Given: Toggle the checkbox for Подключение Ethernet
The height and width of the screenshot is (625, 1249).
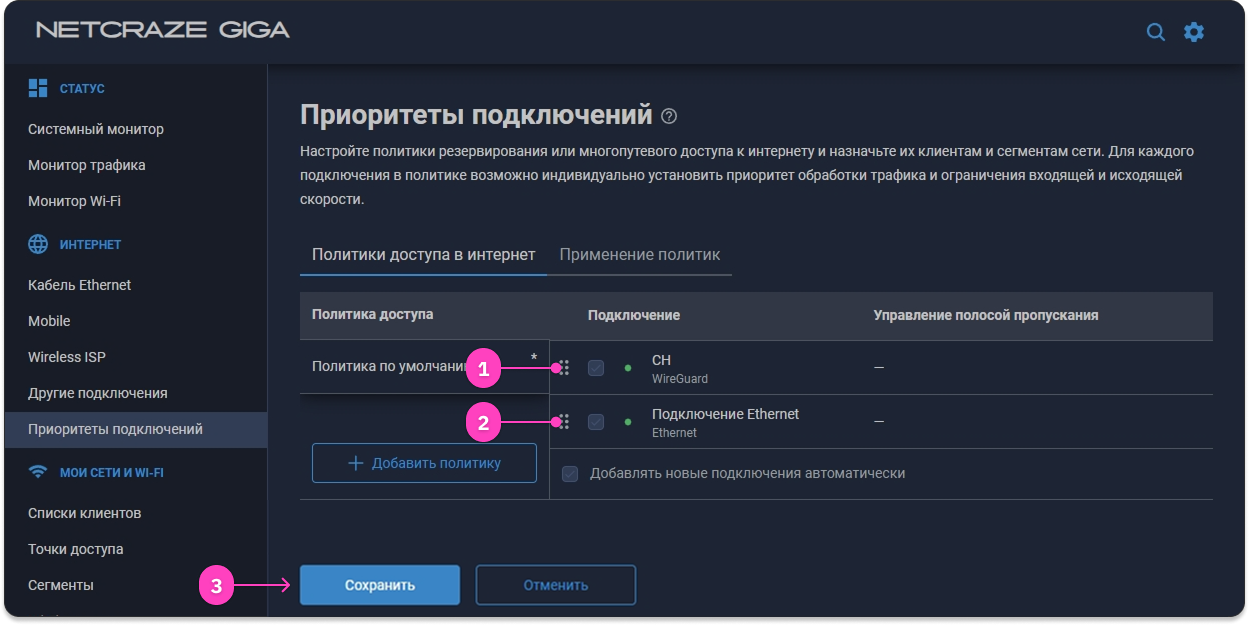Looking at the screenshot, I should click(596, 422).
